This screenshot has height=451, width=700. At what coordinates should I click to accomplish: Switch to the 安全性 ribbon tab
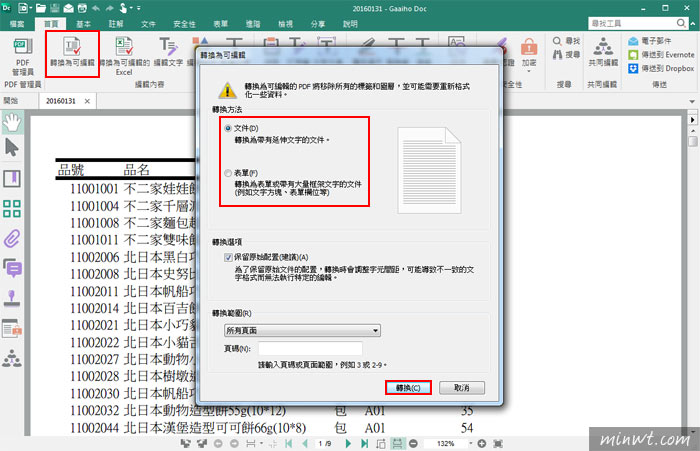[184, 24]
